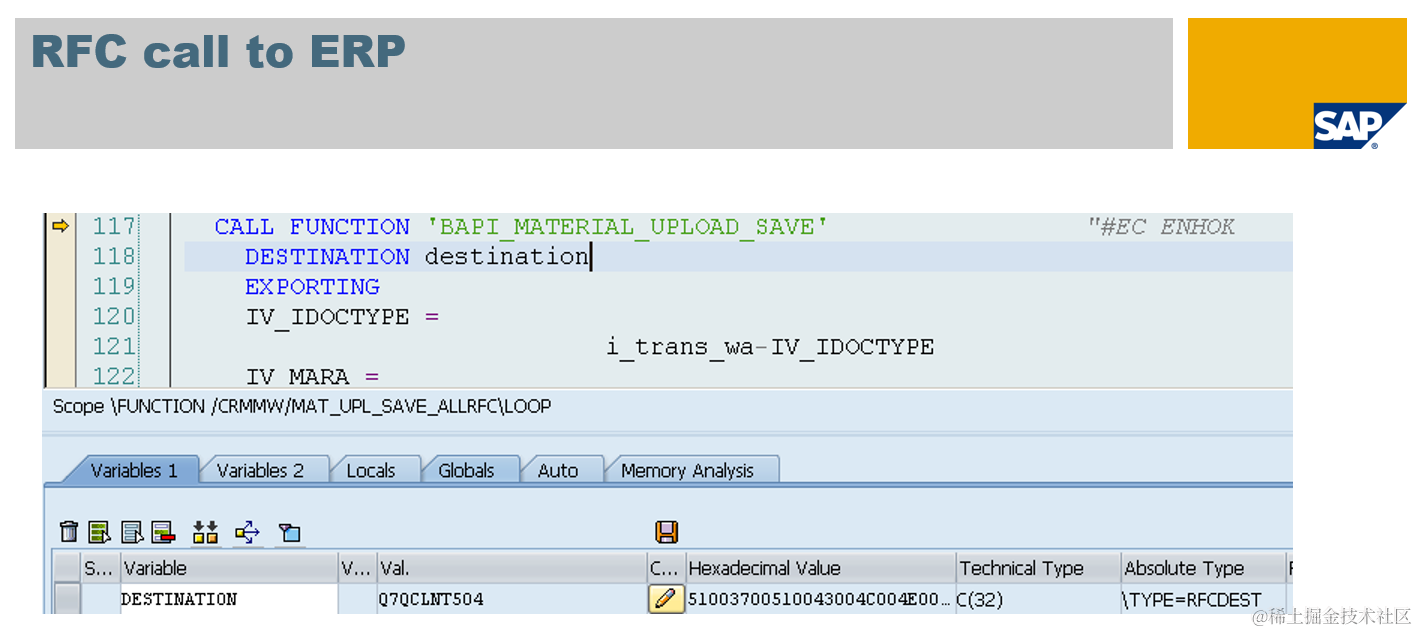Click line number 122 in the editor
The height and width of the screenshot is (633, 1418).
114,377
